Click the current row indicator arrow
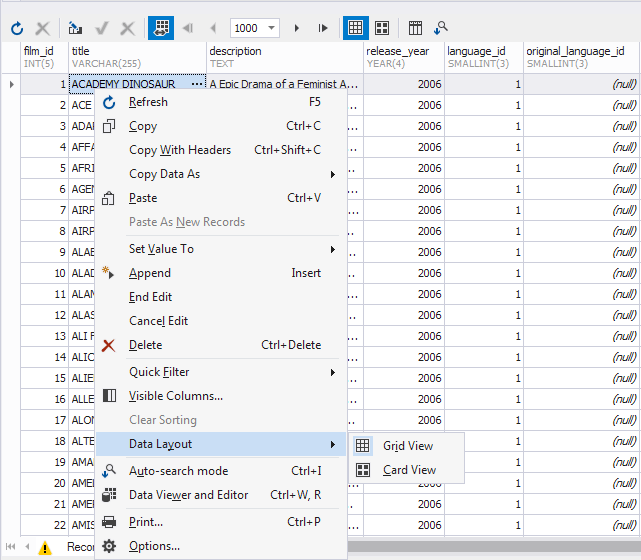This screenshot has width=641, height=560. [x=11, y=84]
